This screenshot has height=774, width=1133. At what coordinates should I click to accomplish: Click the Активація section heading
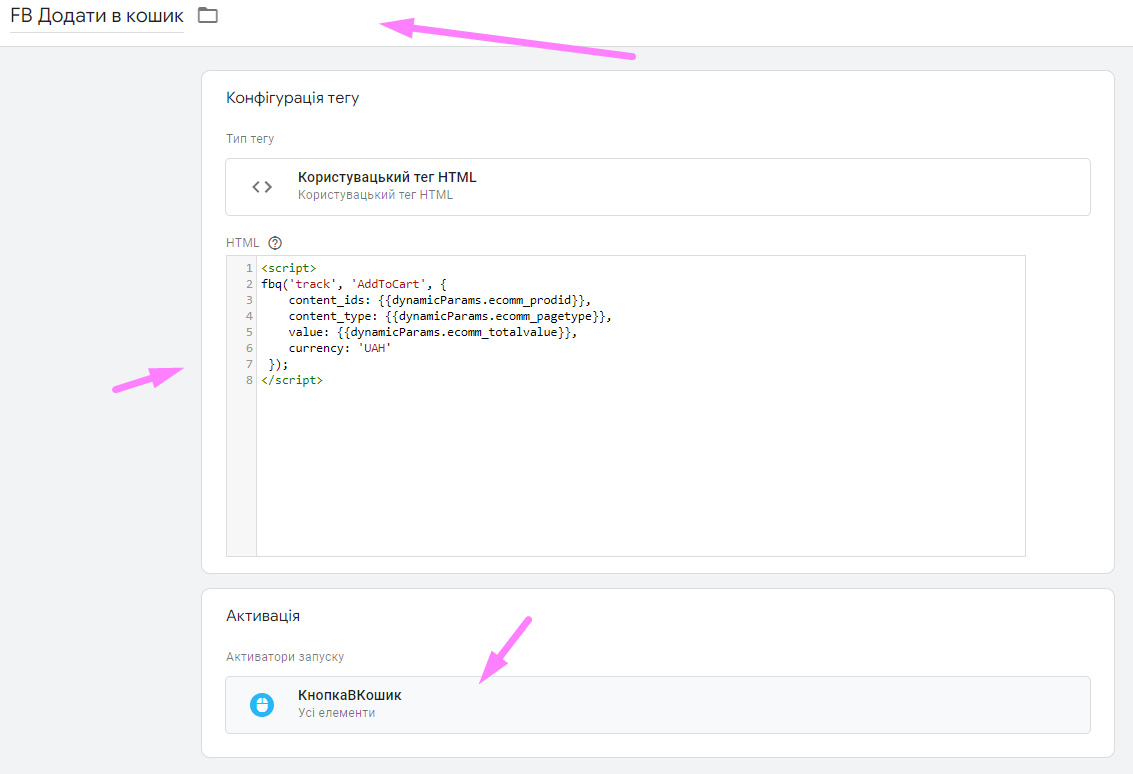(263, 616)
